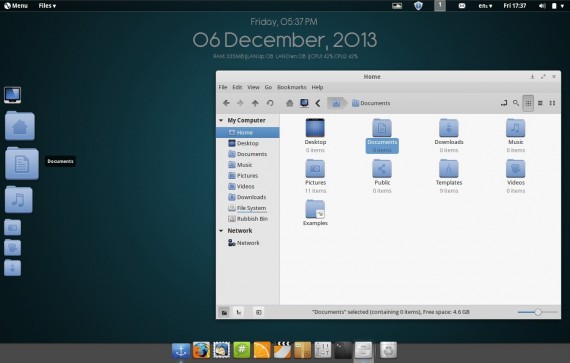Click the Home icon in the toolbar
The height and width of the screenshot is (363, 570).
[289, 103]
